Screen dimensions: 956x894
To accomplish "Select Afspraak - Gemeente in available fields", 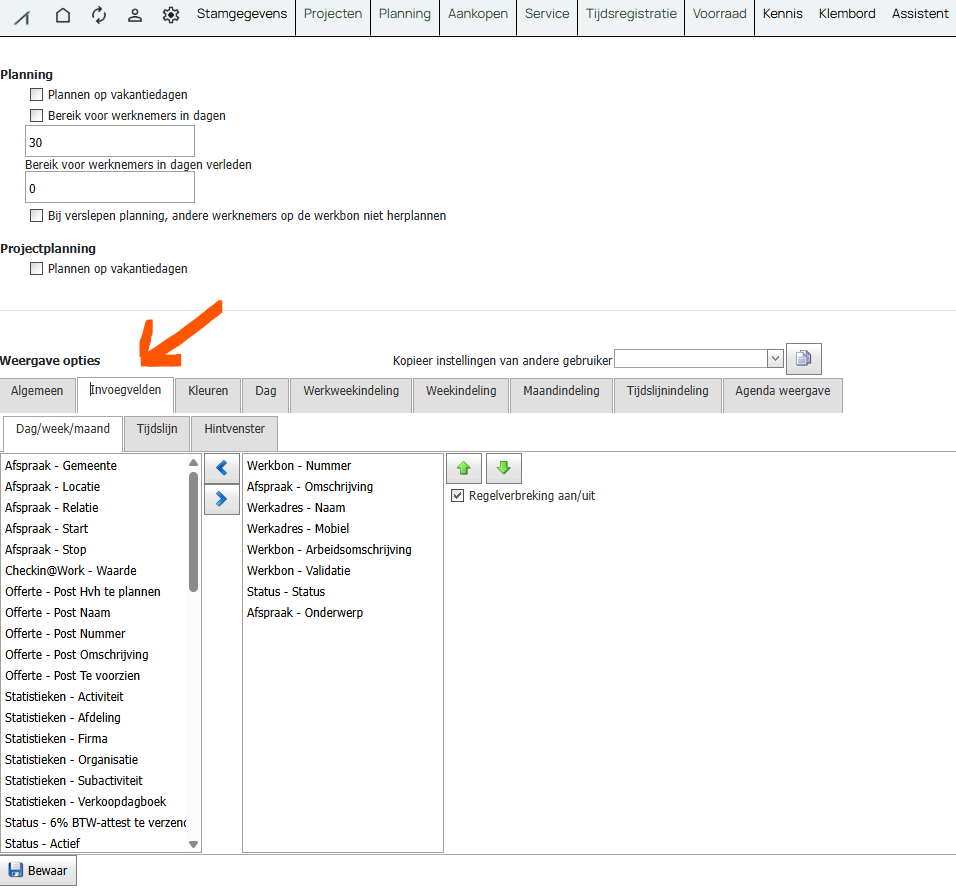I will coord(61,465).
